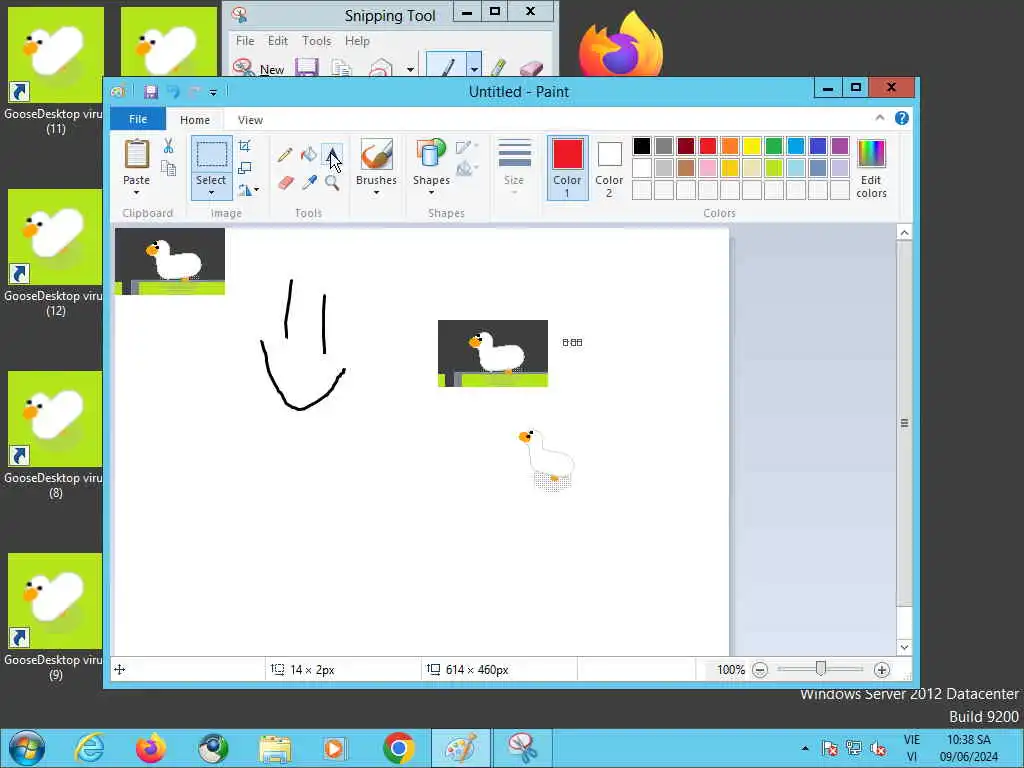Screen dimensions: 1024x768
Task: Switch to the View tab in Paint
Action: pyautogui.click(x=250, y=120)
